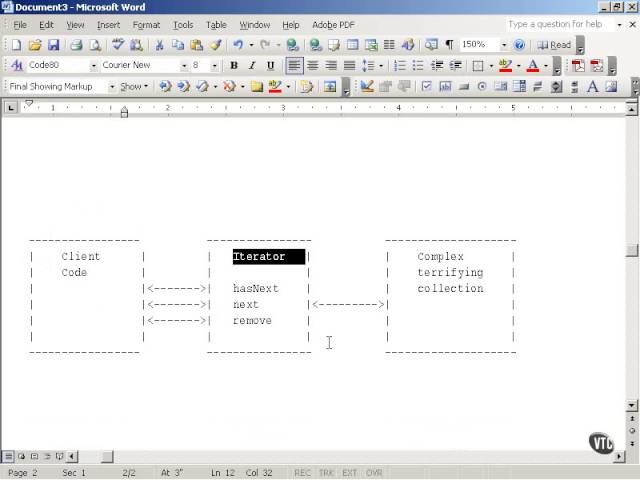Paste from clipboard
640x480 pixels.
(197, 45)
